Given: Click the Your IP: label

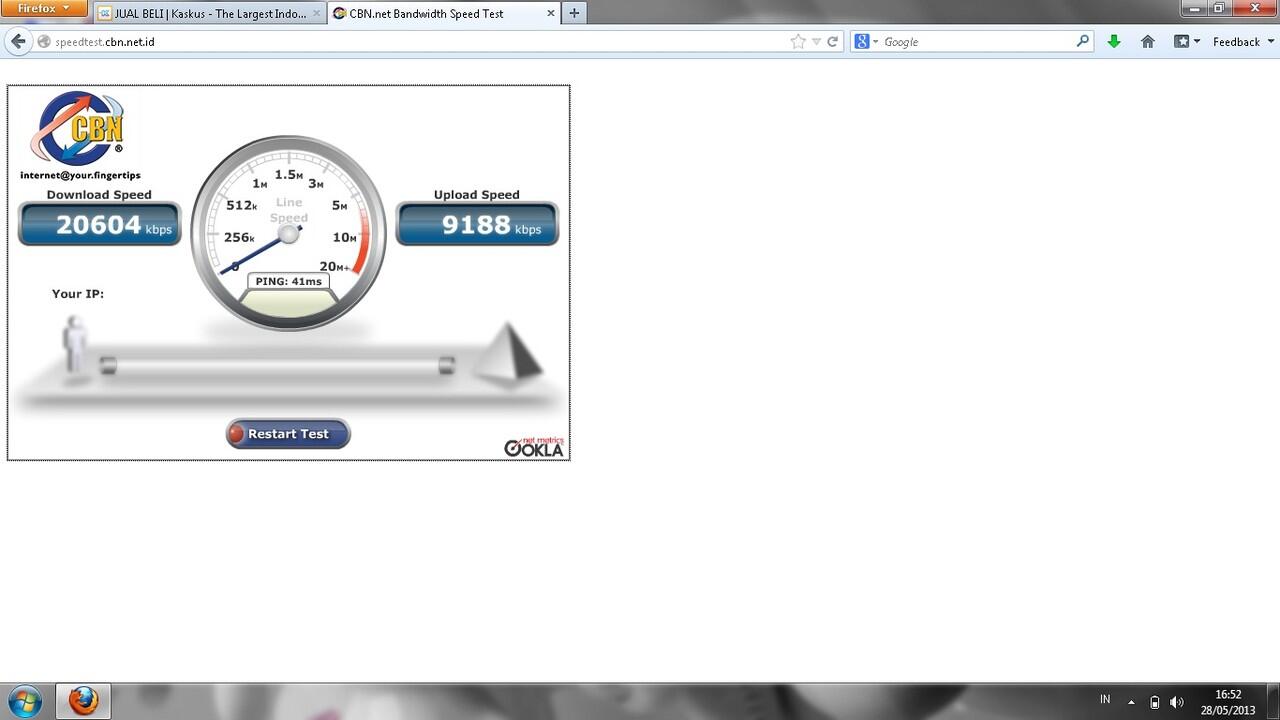Looking at the screenshot, I should pos(78,294).
